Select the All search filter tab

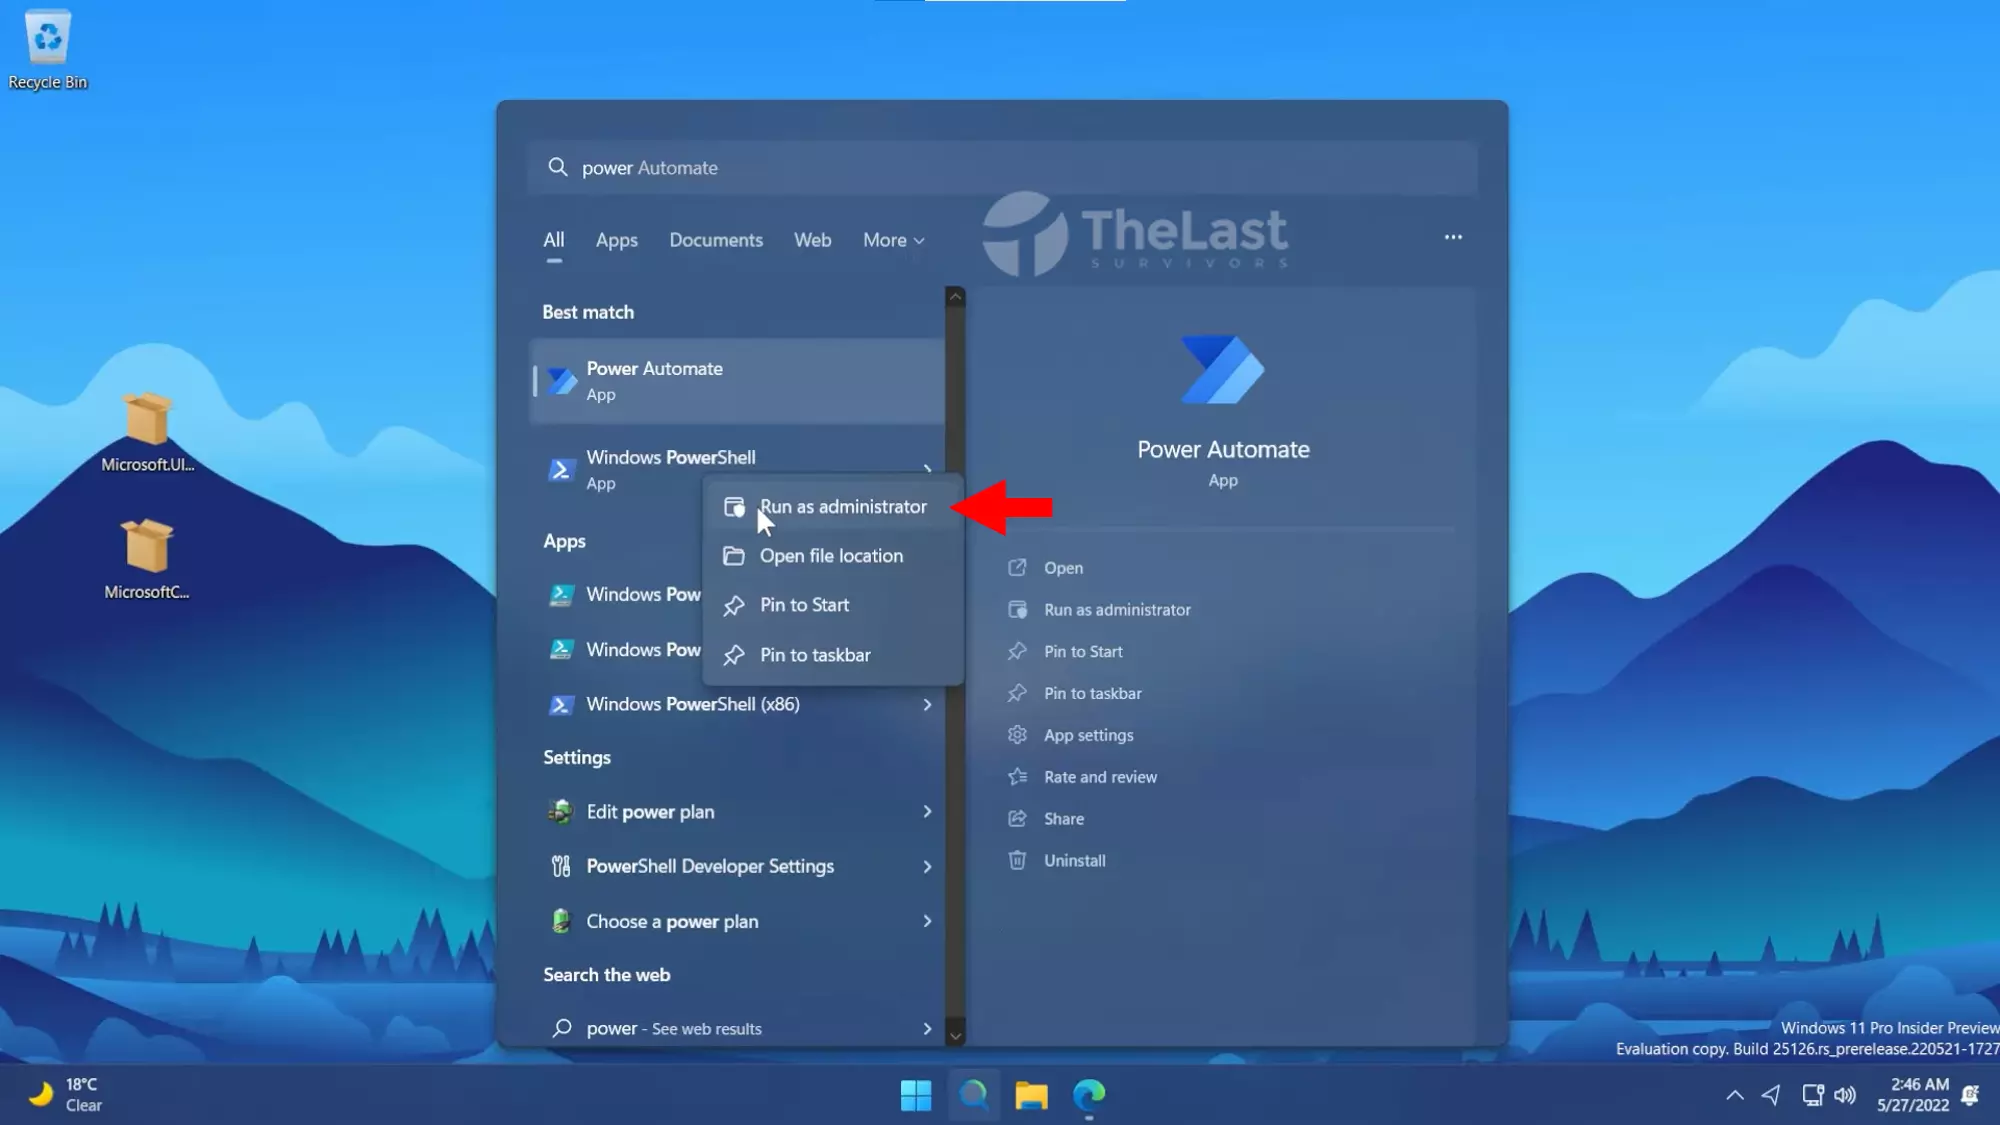[553, 240]
